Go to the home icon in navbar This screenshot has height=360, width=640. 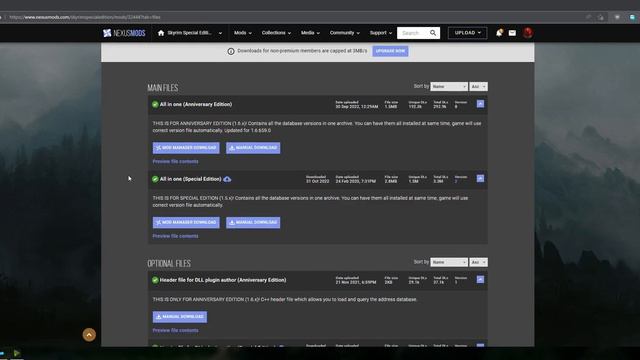[x=161, y=33]
